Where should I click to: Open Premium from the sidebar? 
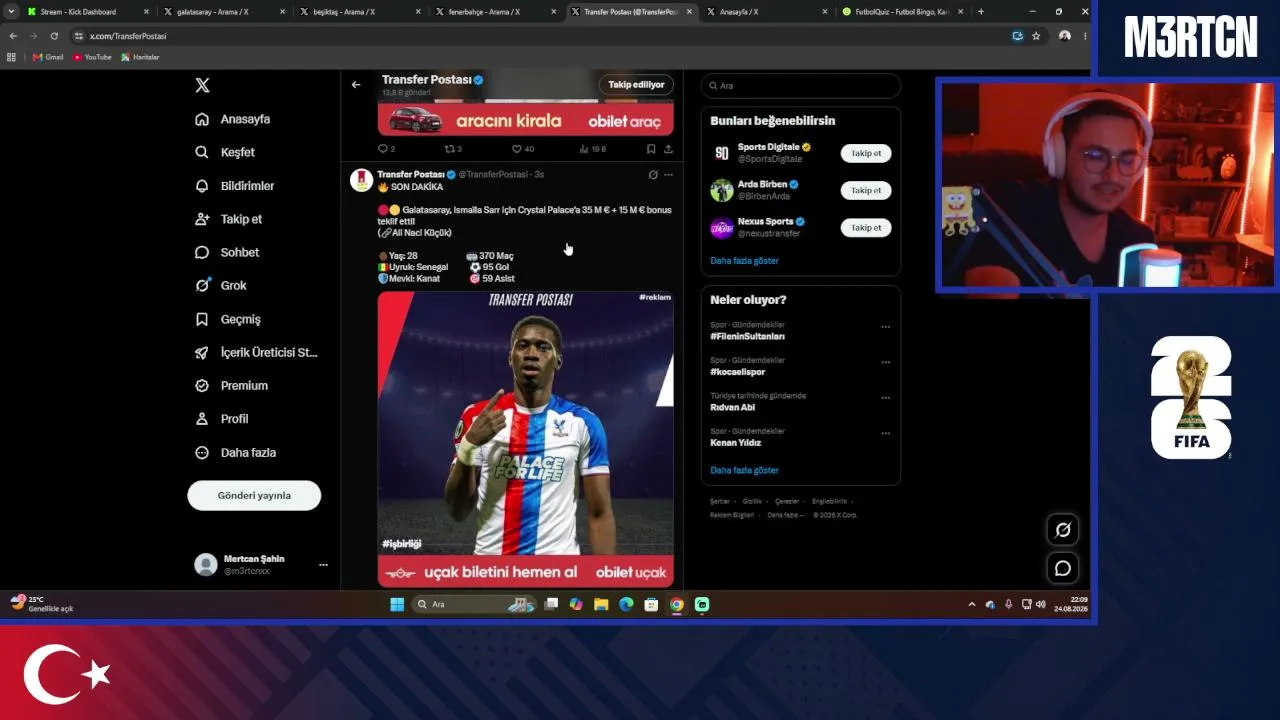click(x=231, y=385)
